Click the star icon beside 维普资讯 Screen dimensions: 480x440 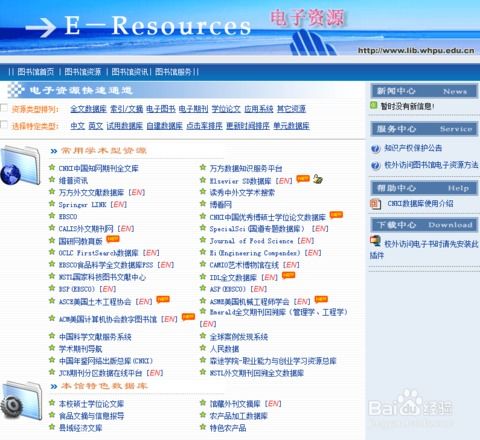[52, 179]
